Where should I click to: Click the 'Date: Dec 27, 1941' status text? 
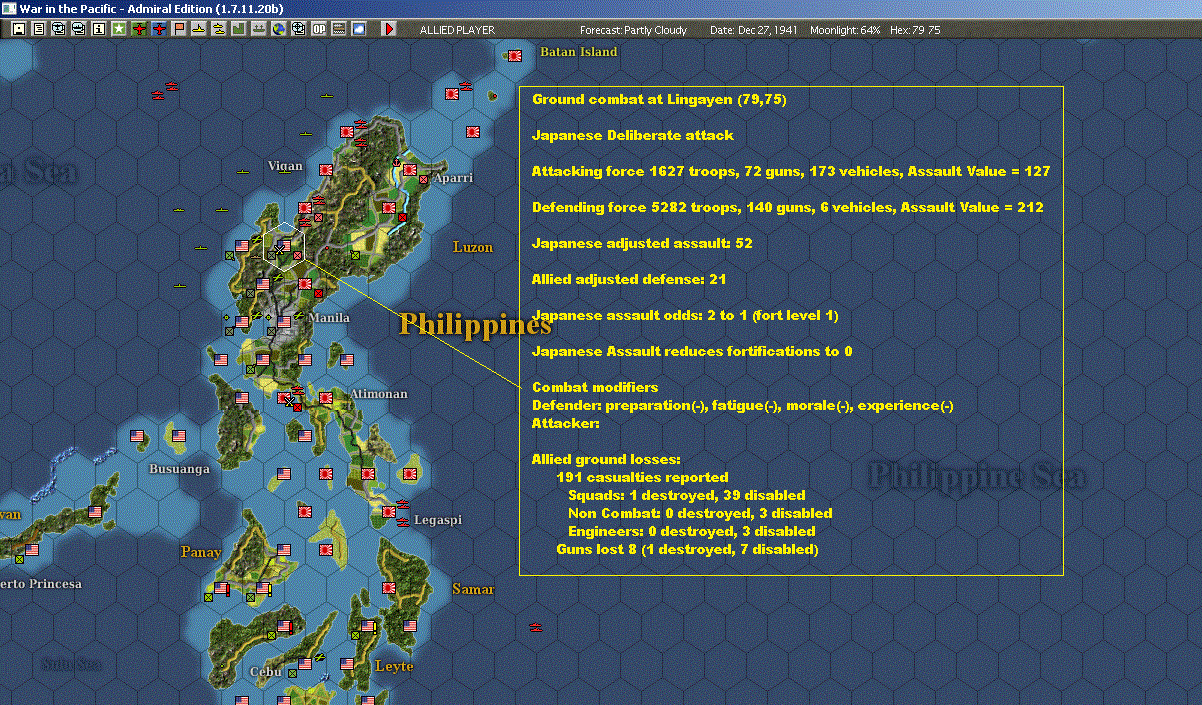tap(753, 30)
